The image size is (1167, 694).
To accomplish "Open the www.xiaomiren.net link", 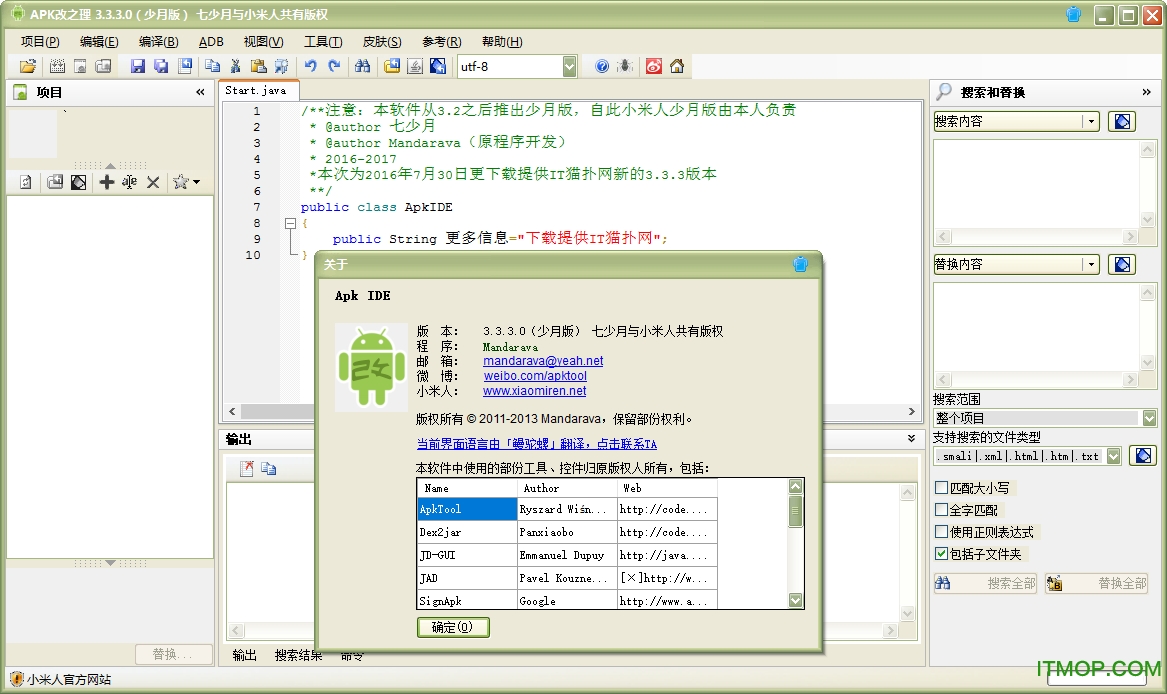I will (x=534, y=391).
